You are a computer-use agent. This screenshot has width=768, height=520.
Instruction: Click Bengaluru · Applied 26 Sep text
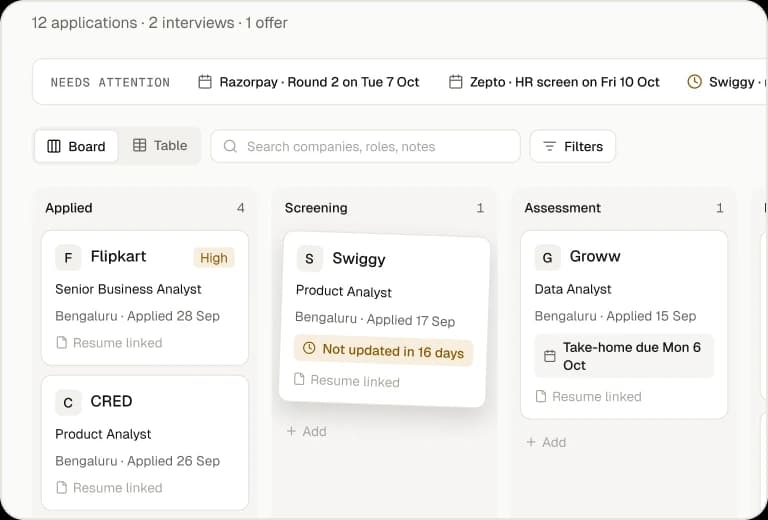click(x=138, y=461)
